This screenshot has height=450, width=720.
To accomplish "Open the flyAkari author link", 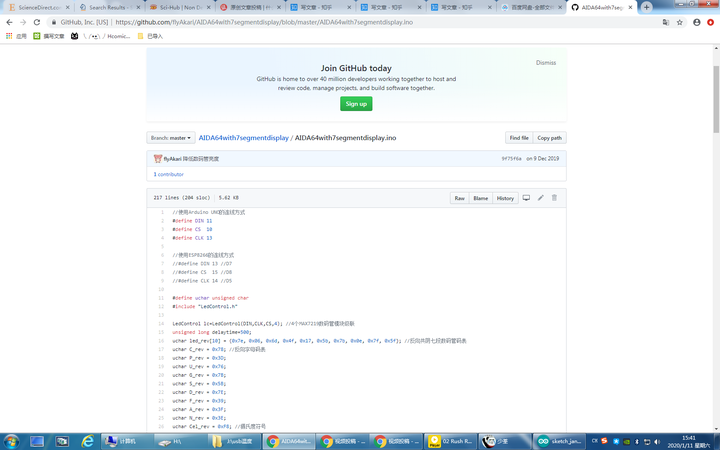I will (172, 159).
